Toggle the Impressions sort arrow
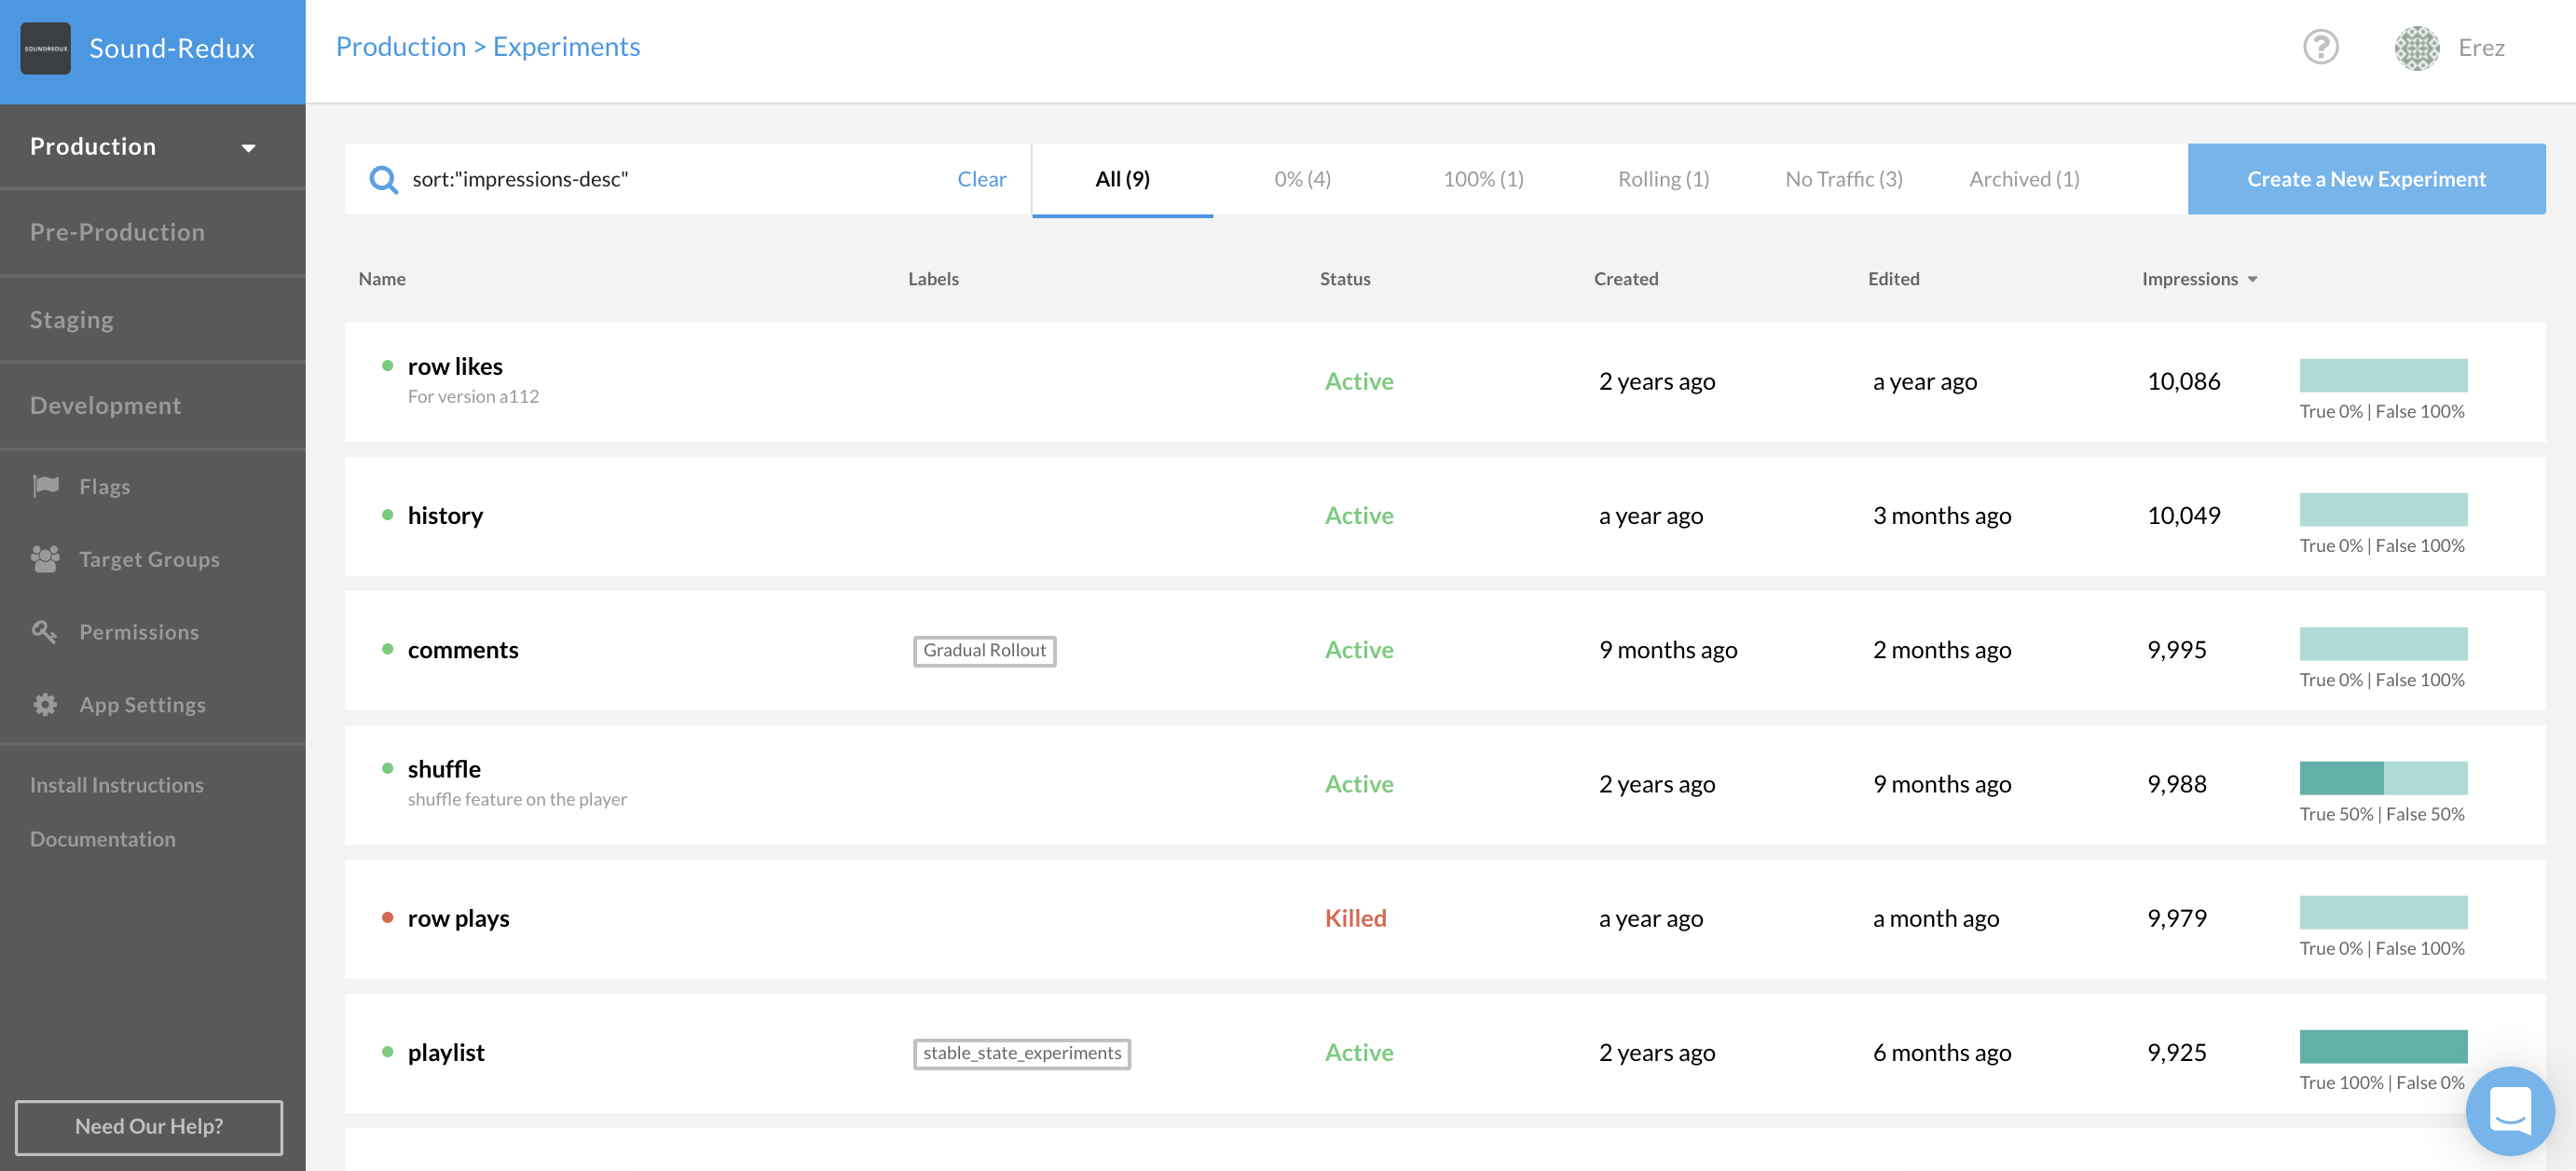This screenshot has height=1171, width=2576. tap(2252, 279)
